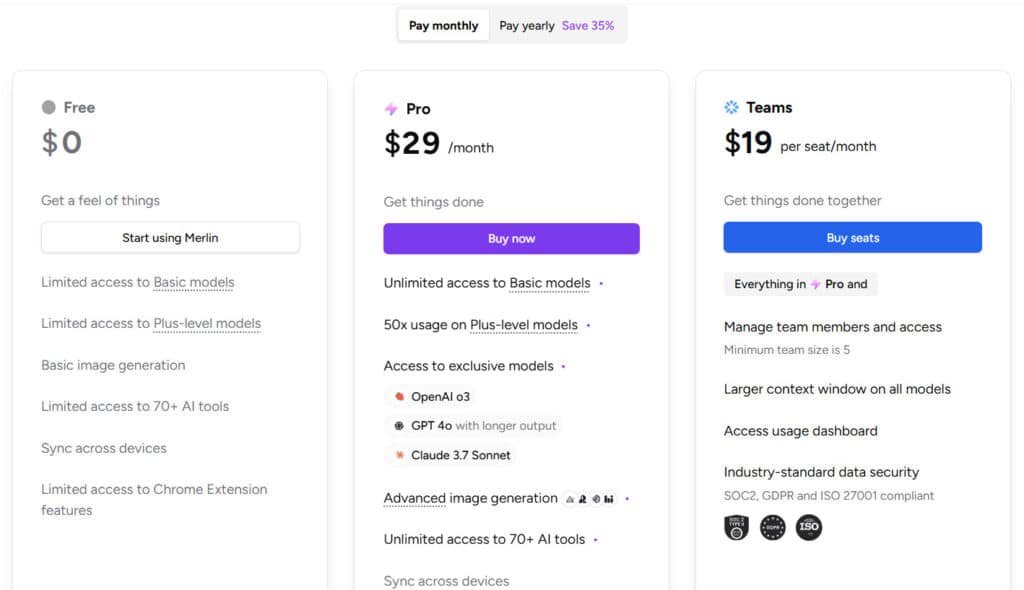Click the Teams plan snowflake icon

tap(732, 108)
